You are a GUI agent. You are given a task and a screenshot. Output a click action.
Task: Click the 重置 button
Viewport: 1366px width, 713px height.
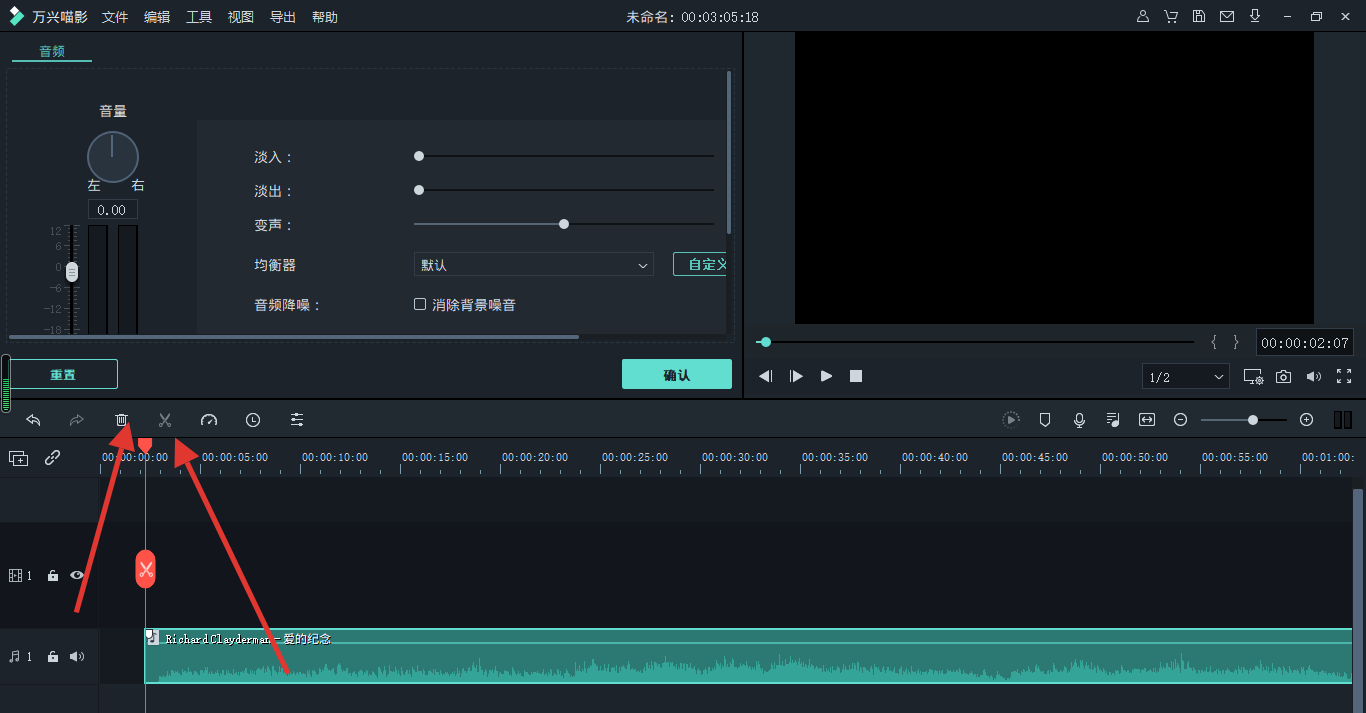point(63,375)
